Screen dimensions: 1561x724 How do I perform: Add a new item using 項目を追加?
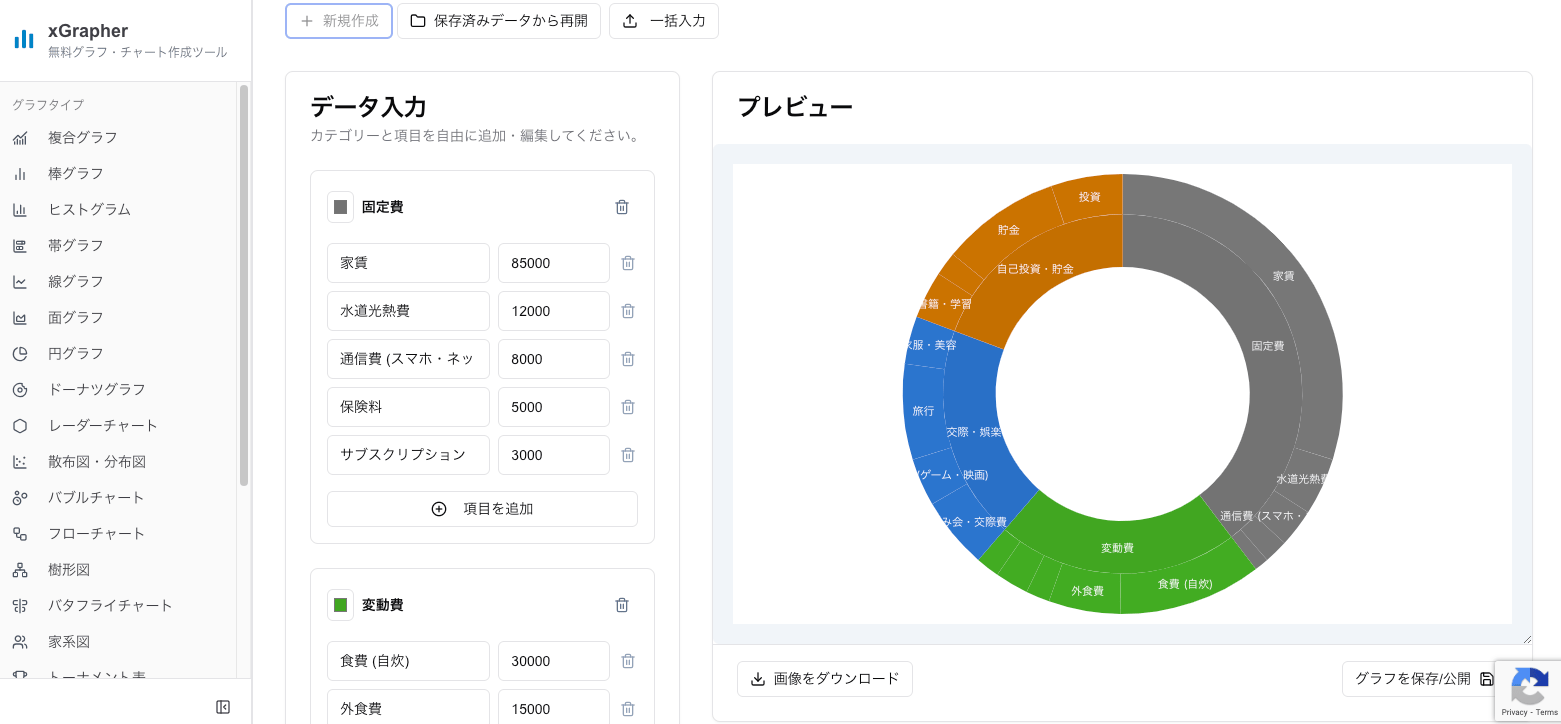[482, 508]
